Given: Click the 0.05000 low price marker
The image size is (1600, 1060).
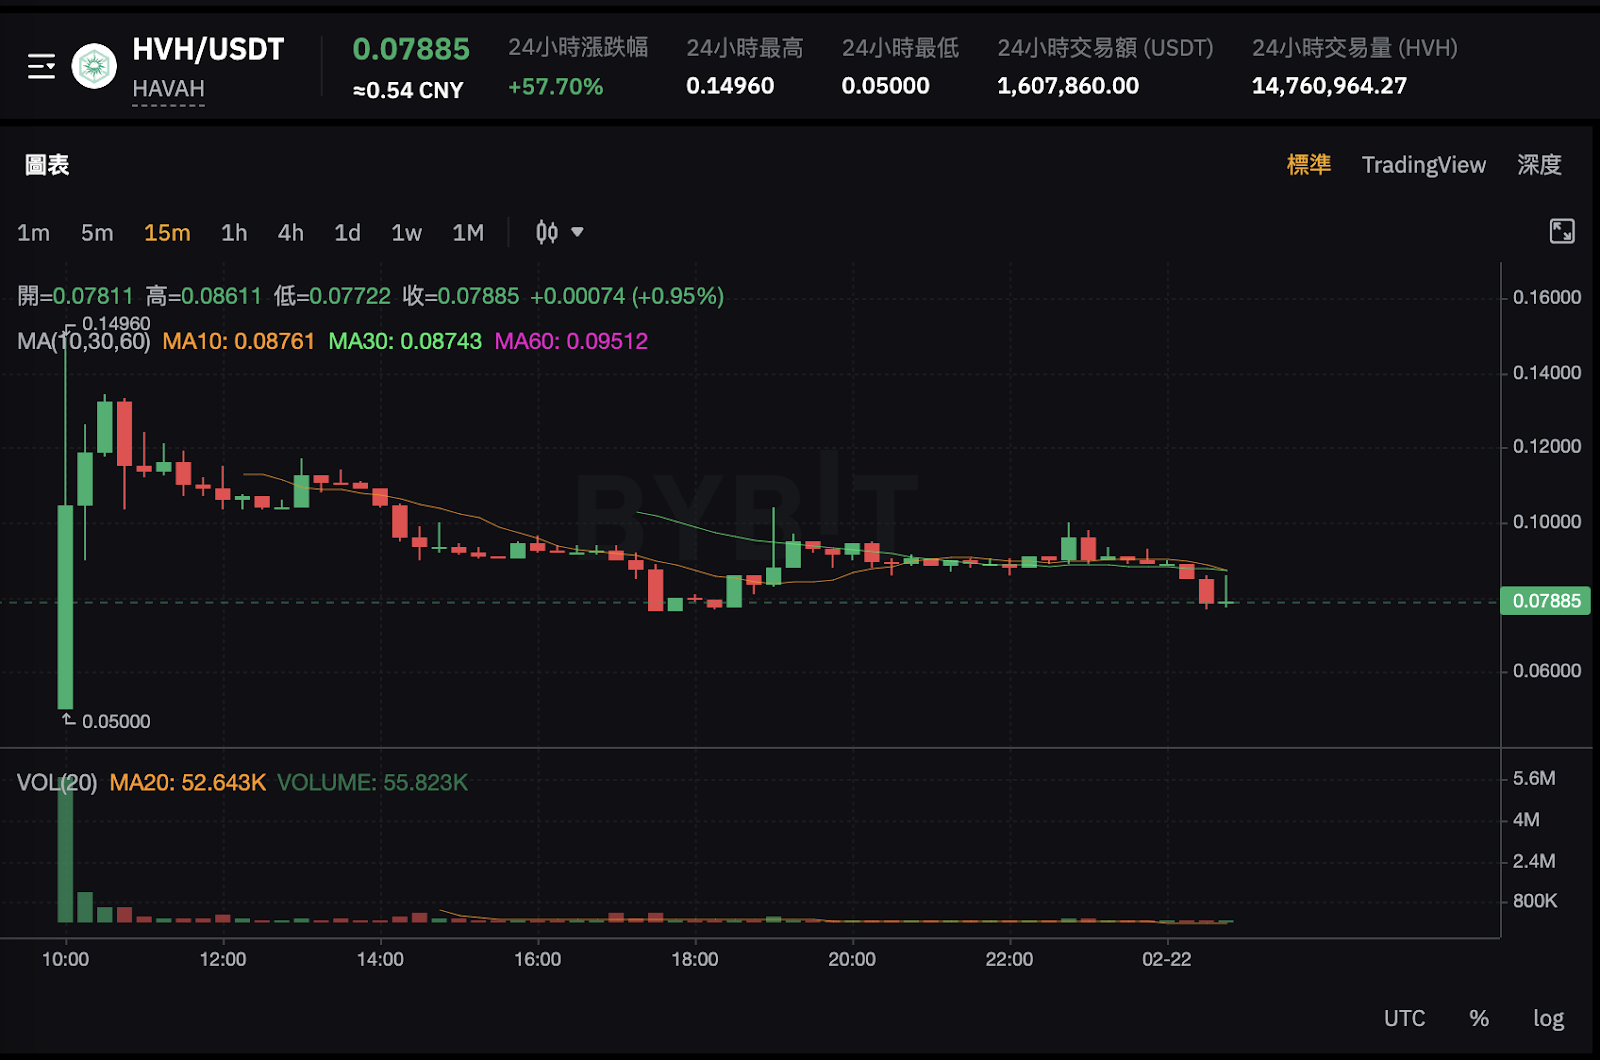Looking at the screenshot, I should click(x=116, y=721).
